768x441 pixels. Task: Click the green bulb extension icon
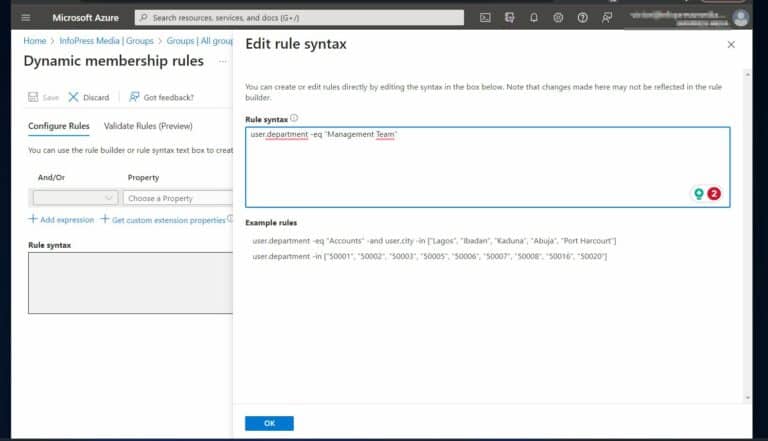pos(699,194)
